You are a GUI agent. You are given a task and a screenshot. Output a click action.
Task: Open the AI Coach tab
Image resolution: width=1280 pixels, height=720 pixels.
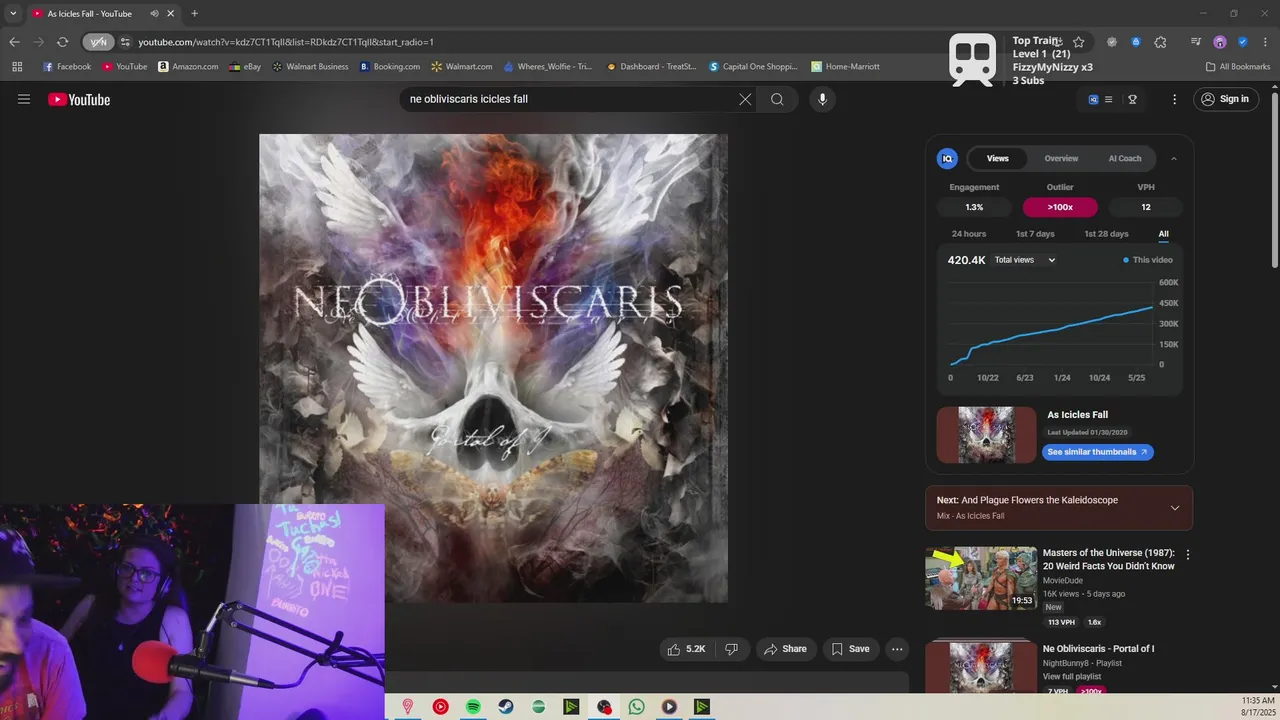1125,158
